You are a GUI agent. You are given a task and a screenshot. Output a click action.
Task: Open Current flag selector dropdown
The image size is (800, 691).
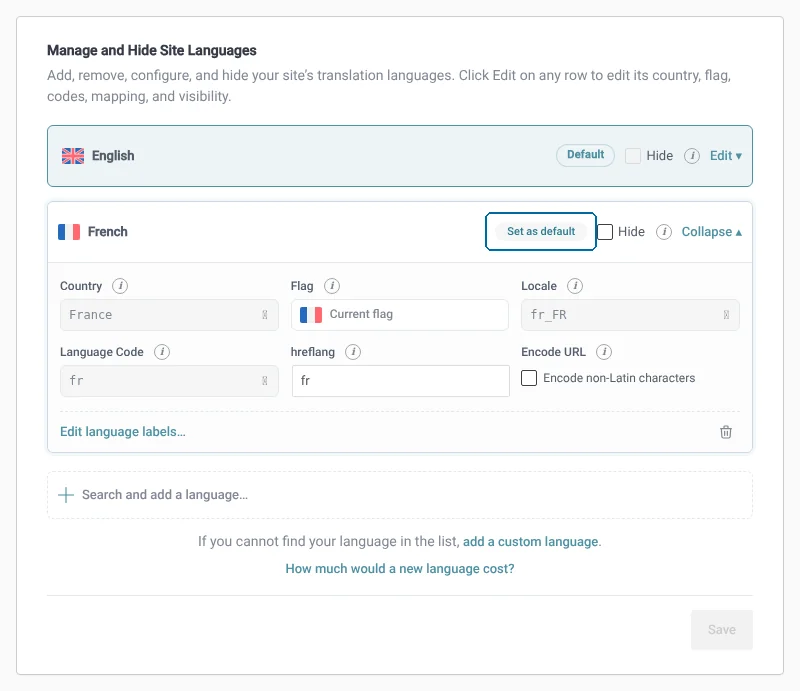click(400, 315)
